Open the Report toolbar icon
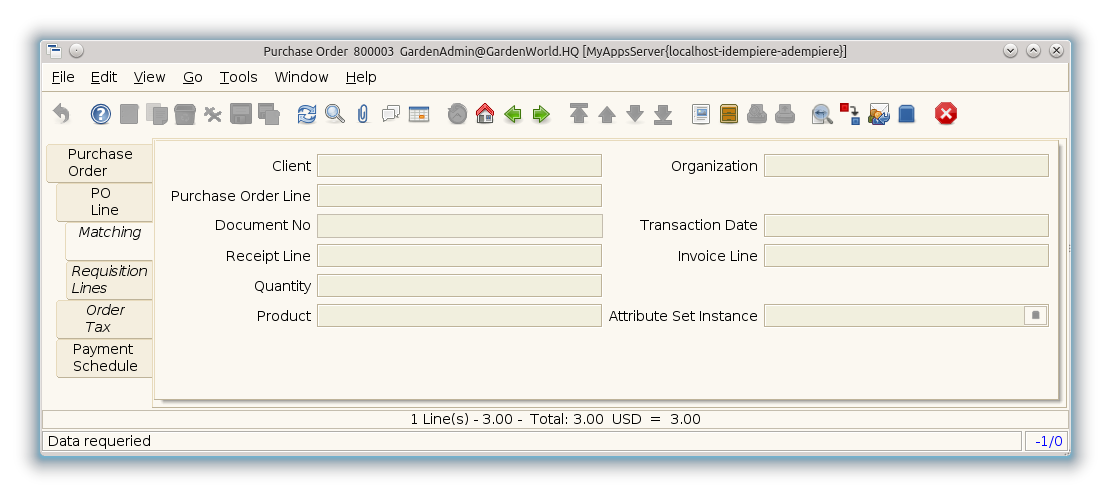The width and height of the screenshot is (1111, 496). [701, 114]
